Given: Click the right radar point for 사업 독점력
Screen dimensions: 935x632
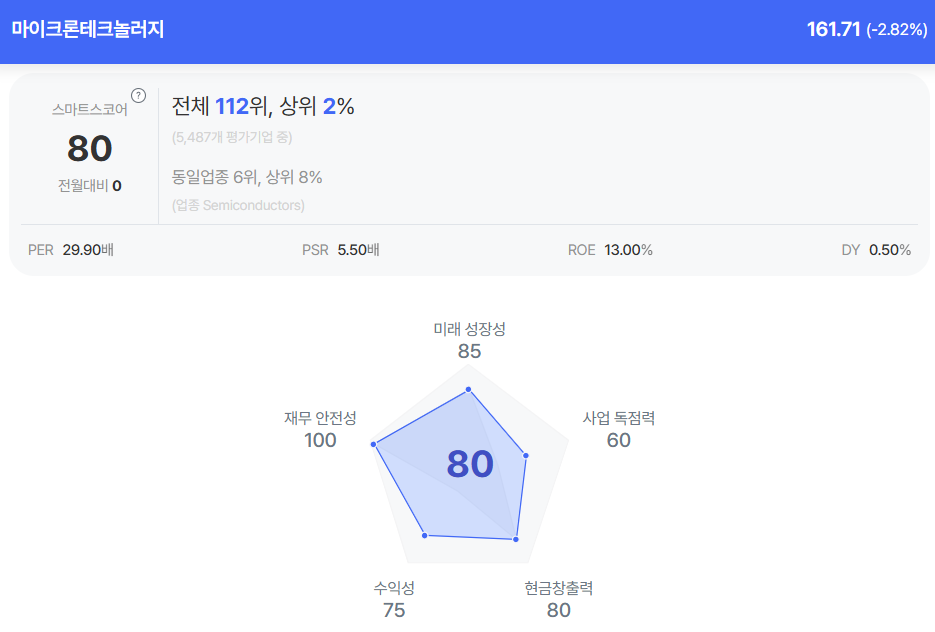Looking at the screenshot, I should (x=526, y=456).
